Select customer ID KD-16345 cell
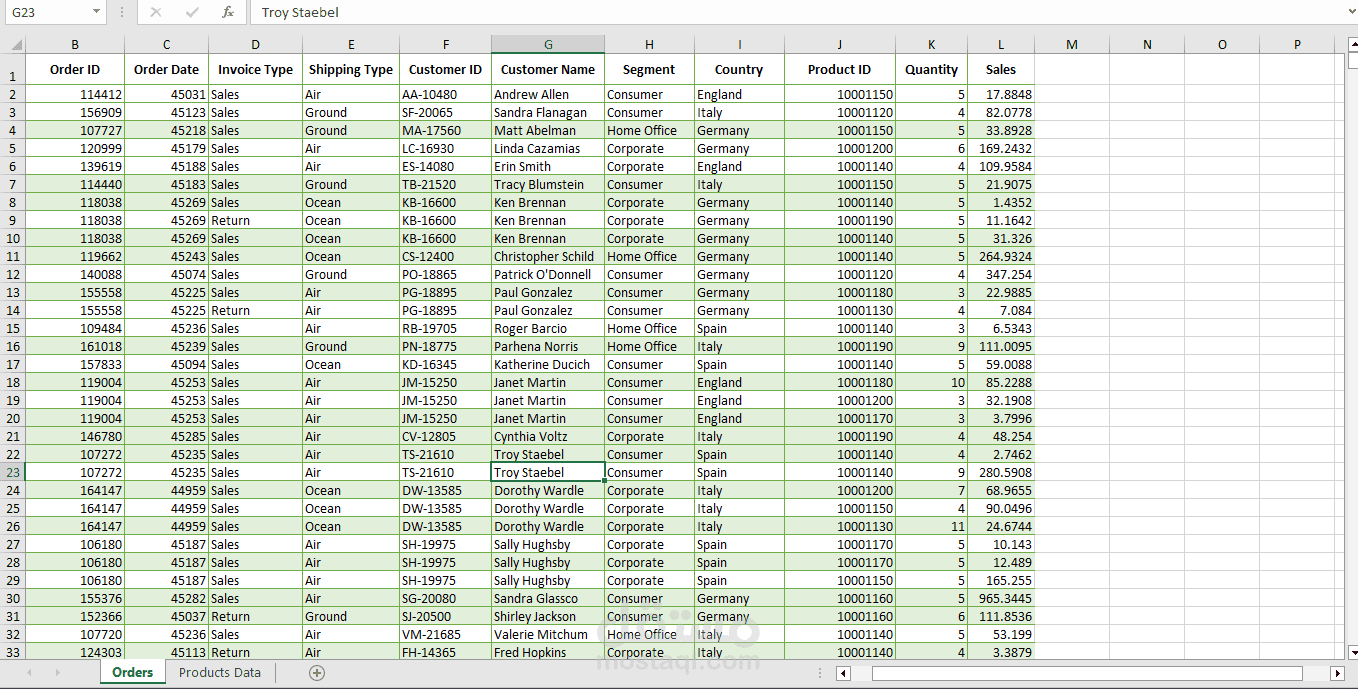 tap(446, 364)
